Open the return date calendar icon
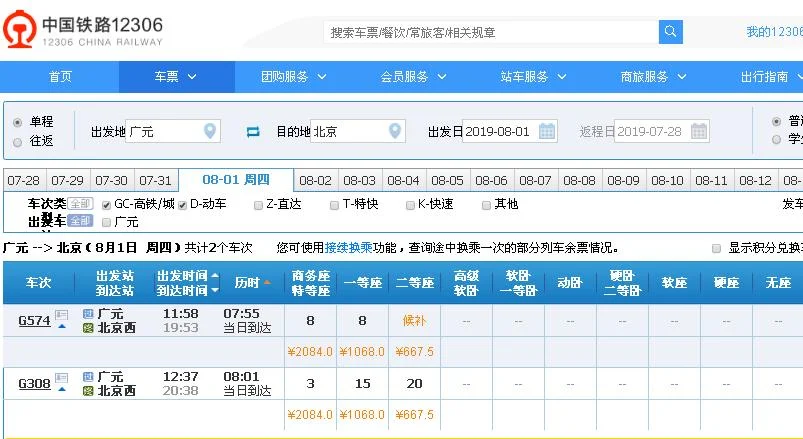Image resolution: width=803 pixels, height=439 pixels. tap(699, 131)
